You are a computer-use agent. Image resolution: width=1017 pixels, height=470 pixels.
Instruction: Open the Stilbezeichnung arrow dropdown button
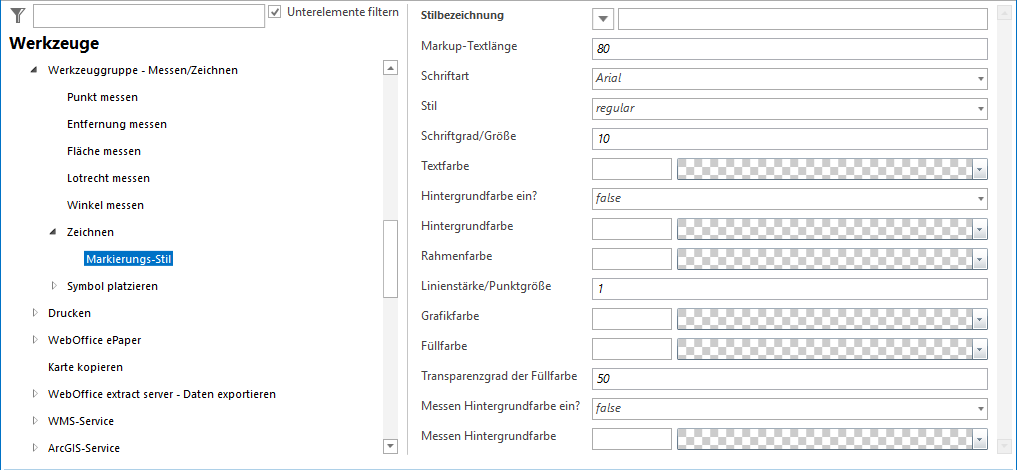603,19
